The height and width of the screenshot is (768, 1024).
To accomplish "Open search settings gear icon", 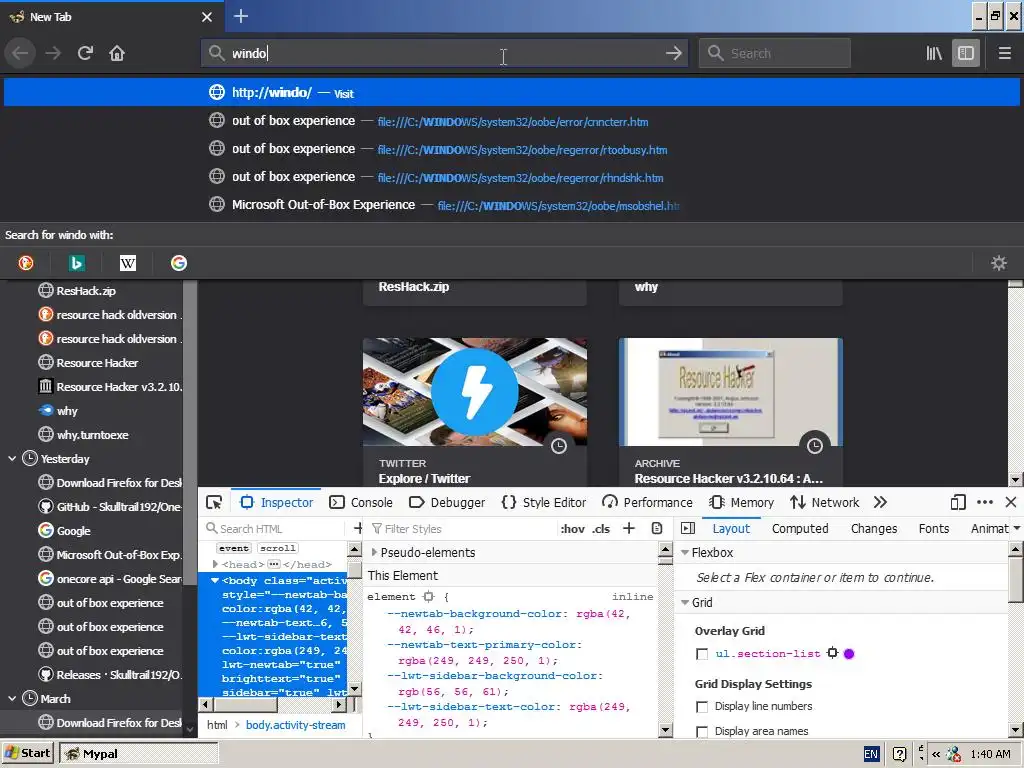I will [x=999, y=263].
